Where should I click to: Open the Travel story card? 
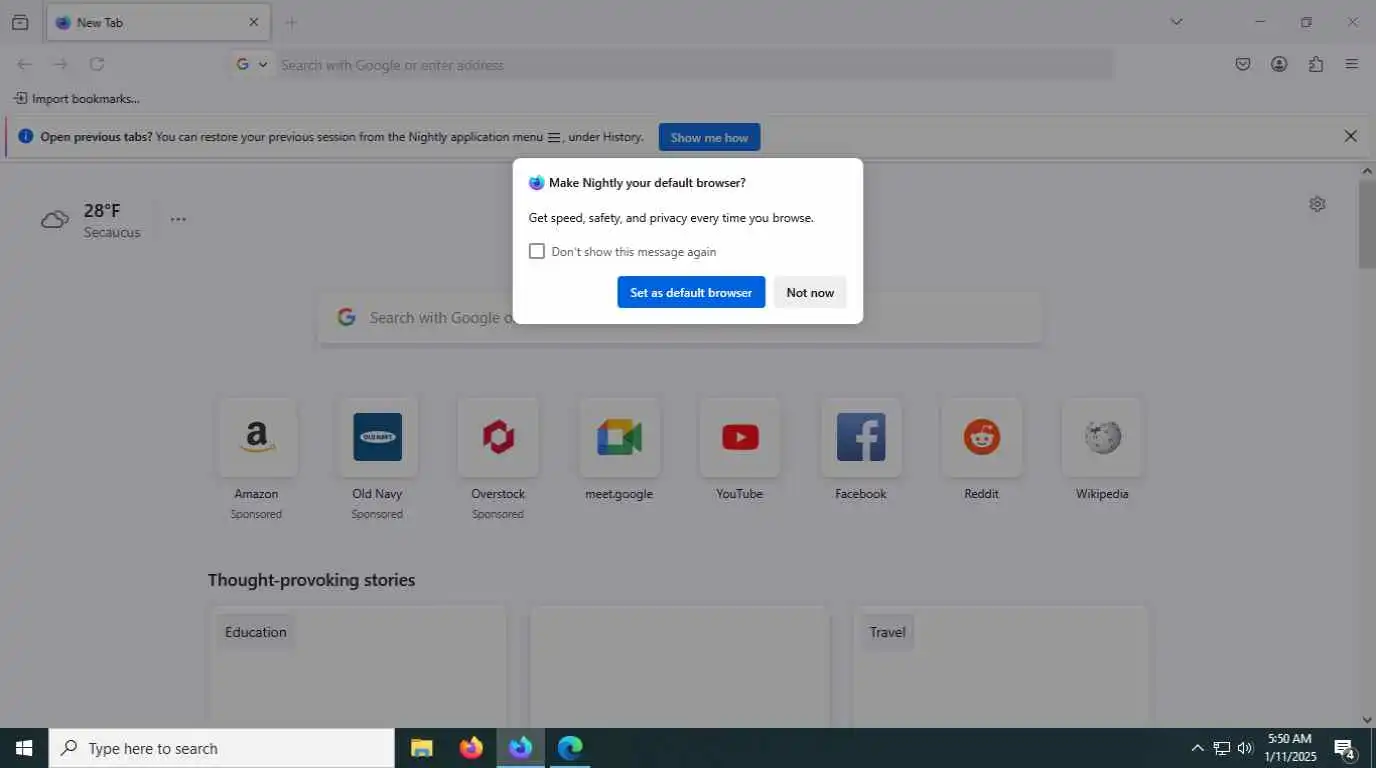1001,666
